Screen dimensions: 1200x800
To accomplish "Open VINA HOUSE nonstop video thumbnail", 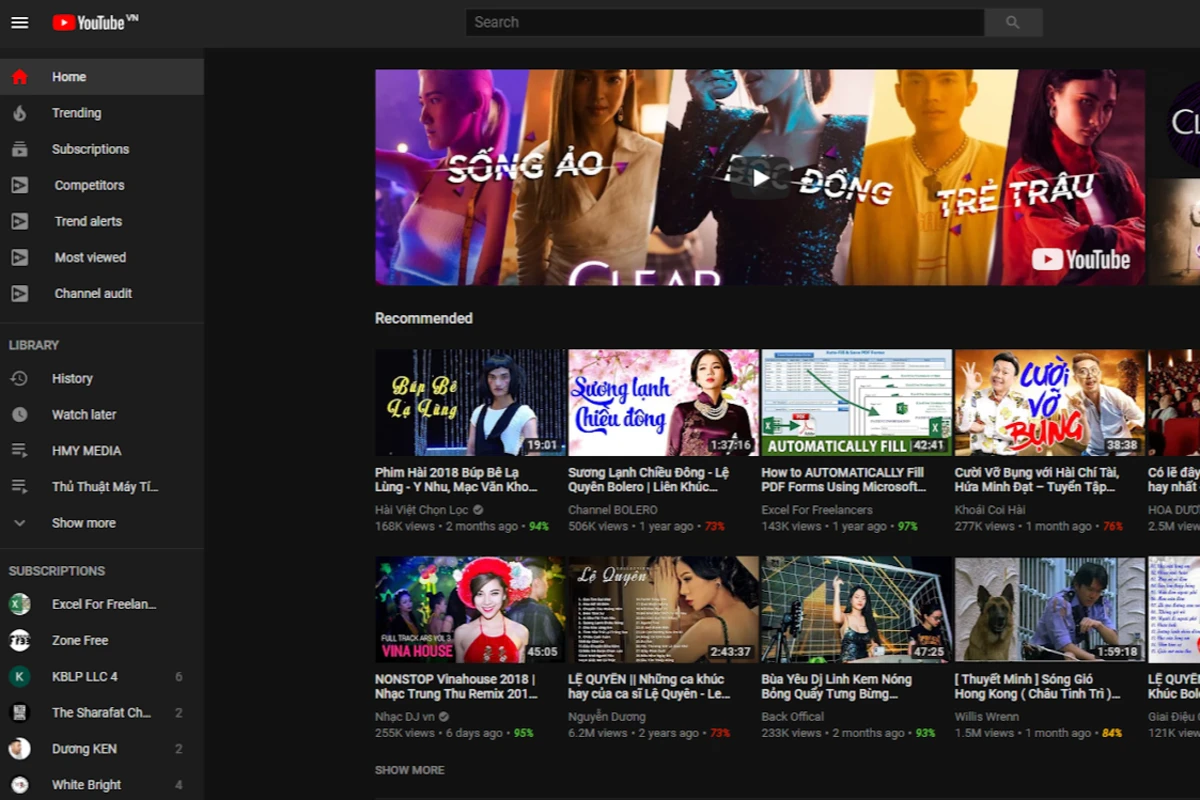I will click(x=470, y=609).
